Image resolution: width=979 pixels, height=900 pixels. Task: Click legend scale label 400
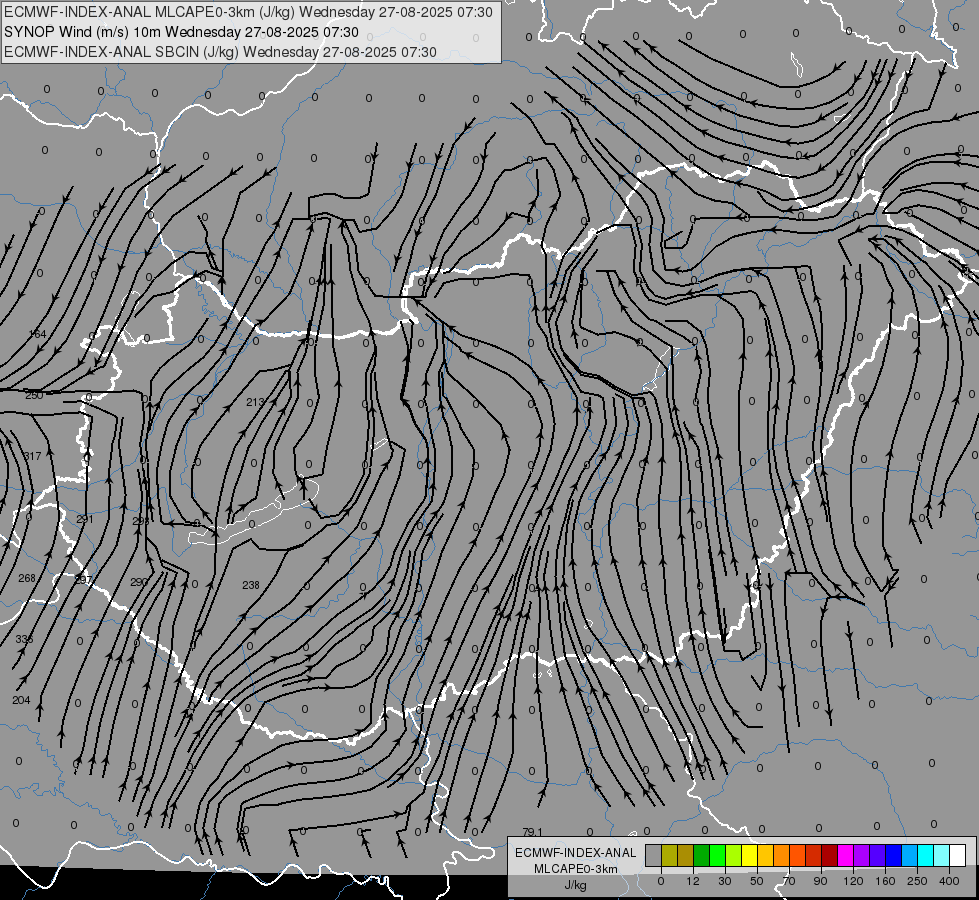pos(949,881)
